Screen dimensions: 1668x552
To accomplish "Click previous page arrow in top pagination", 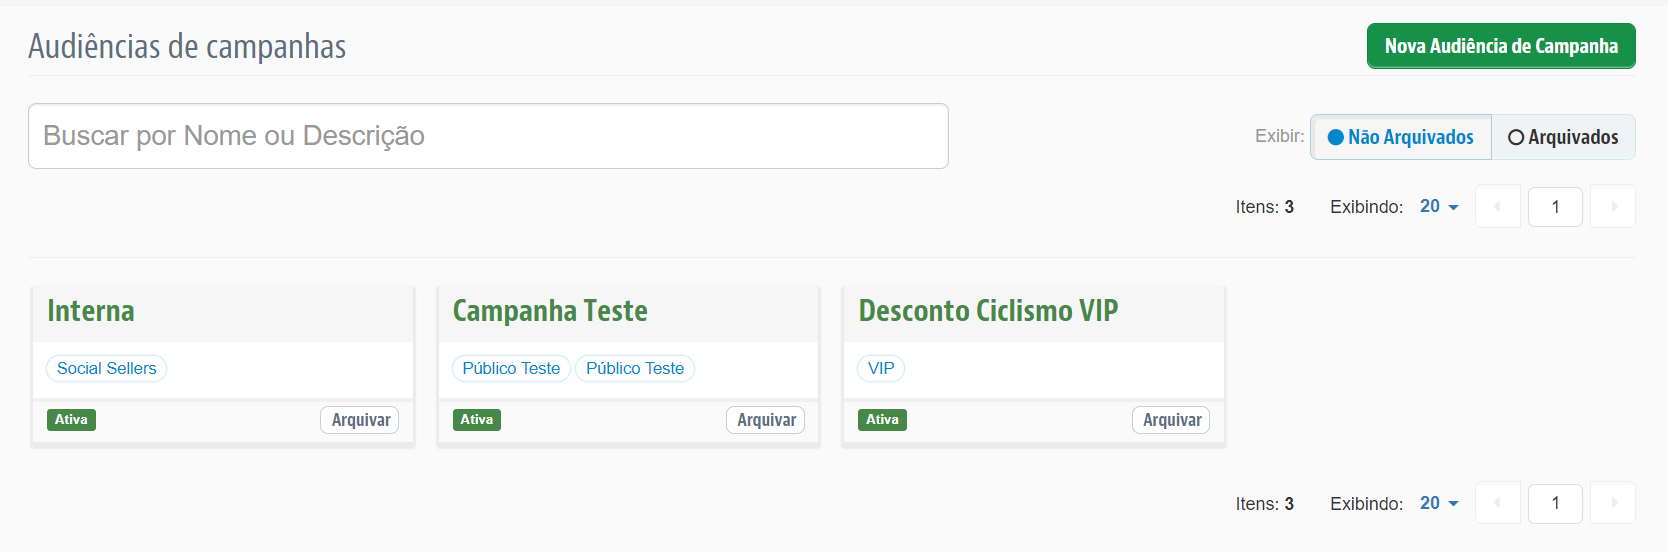I will [x=1497, y=207].
